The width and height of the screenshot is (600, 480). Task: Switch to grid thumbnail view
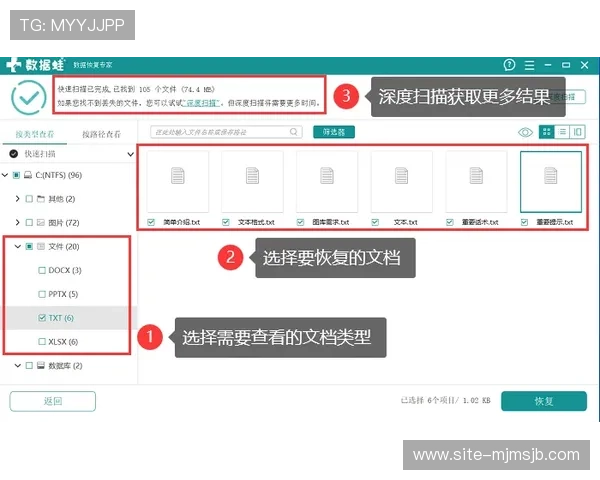pos(546,132)
